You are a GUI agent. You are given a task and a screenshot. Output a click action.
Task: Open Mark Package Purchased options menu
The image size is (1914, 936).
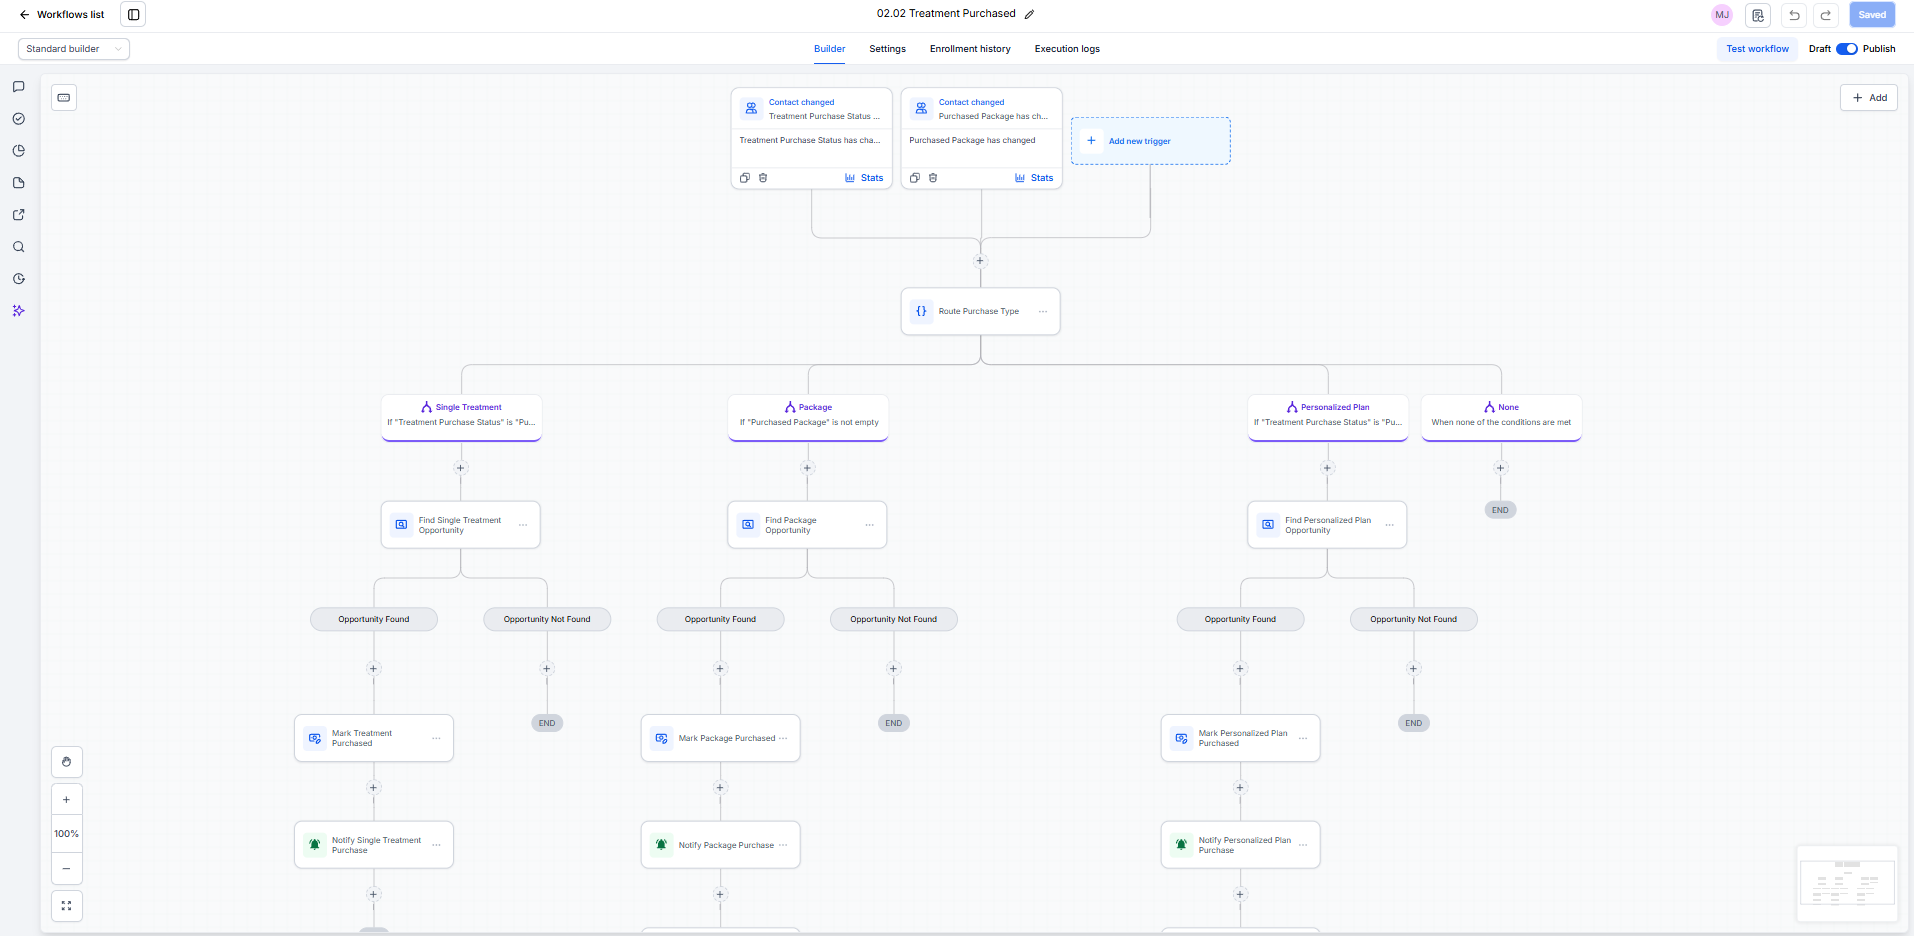pos(783,738)
